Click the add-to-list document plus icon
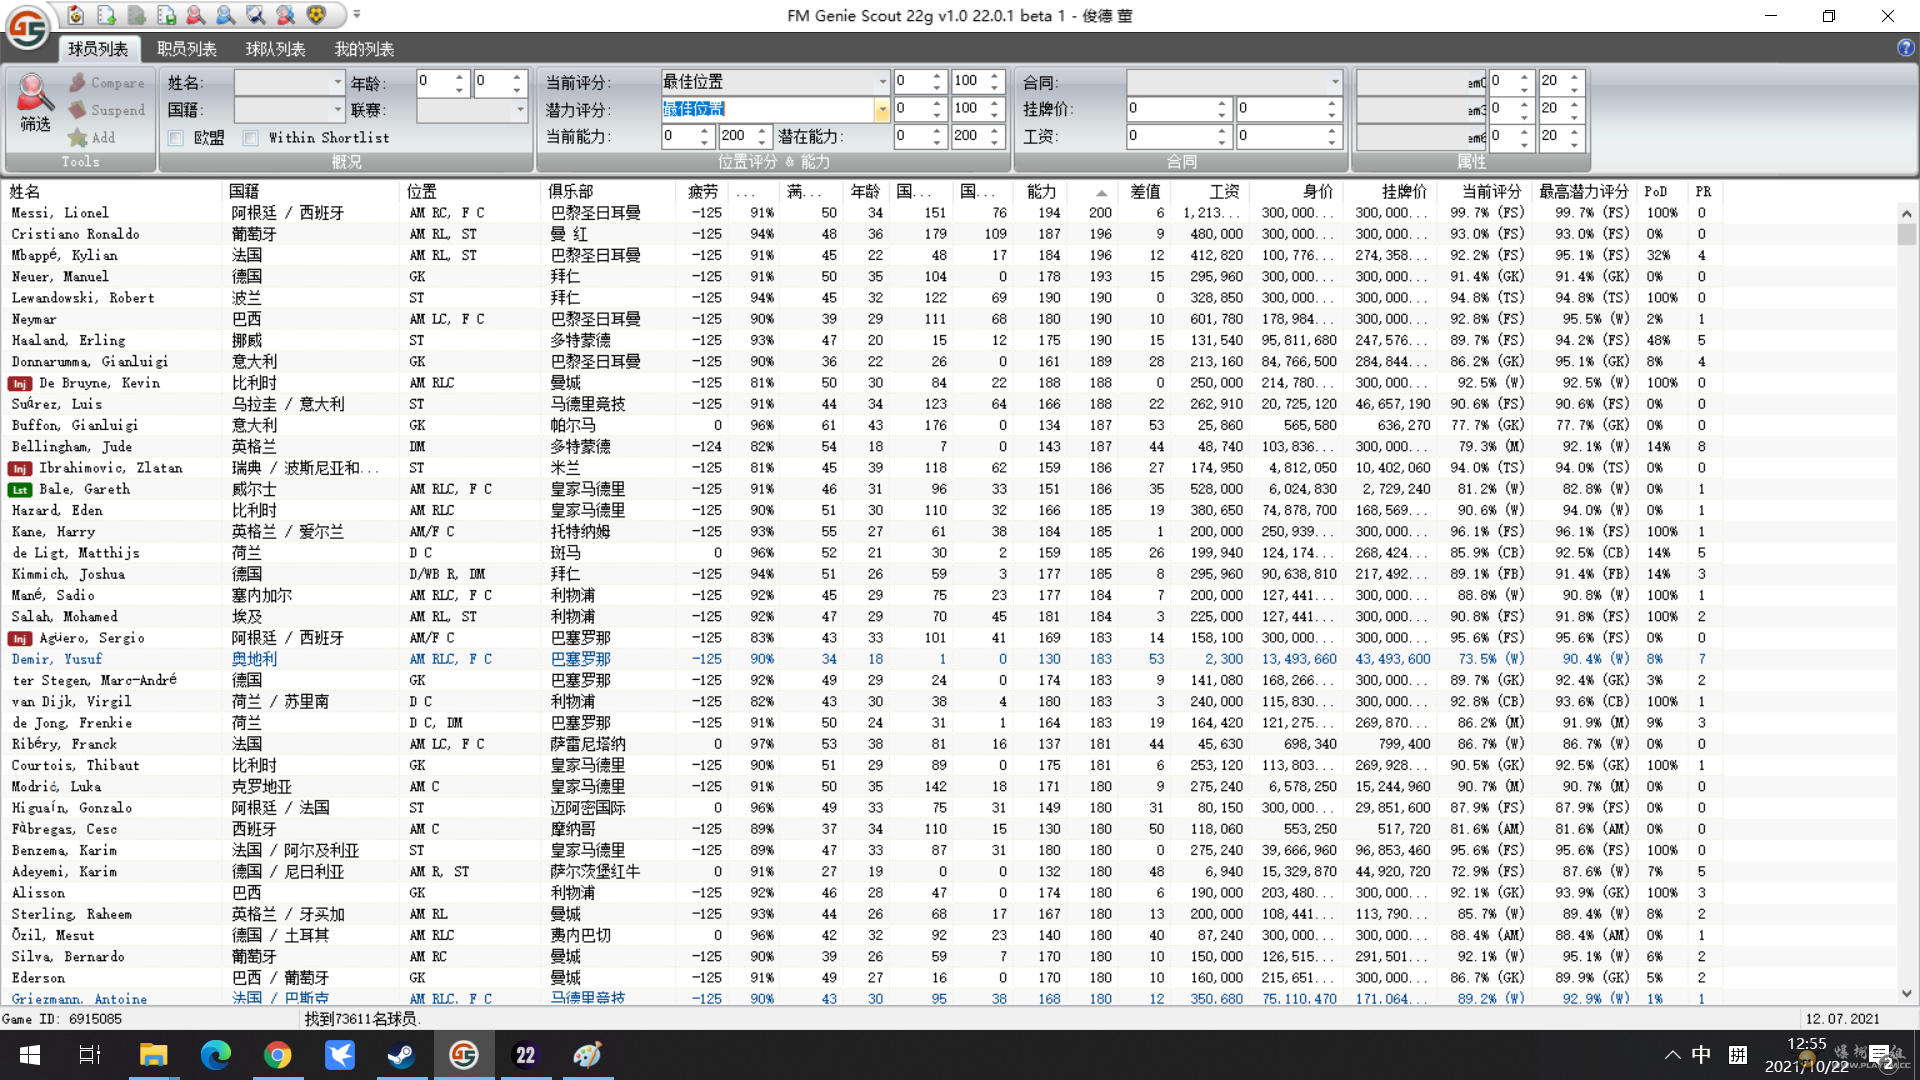The width and height of the screenshot is (1920, 1080). click(136, 15)
